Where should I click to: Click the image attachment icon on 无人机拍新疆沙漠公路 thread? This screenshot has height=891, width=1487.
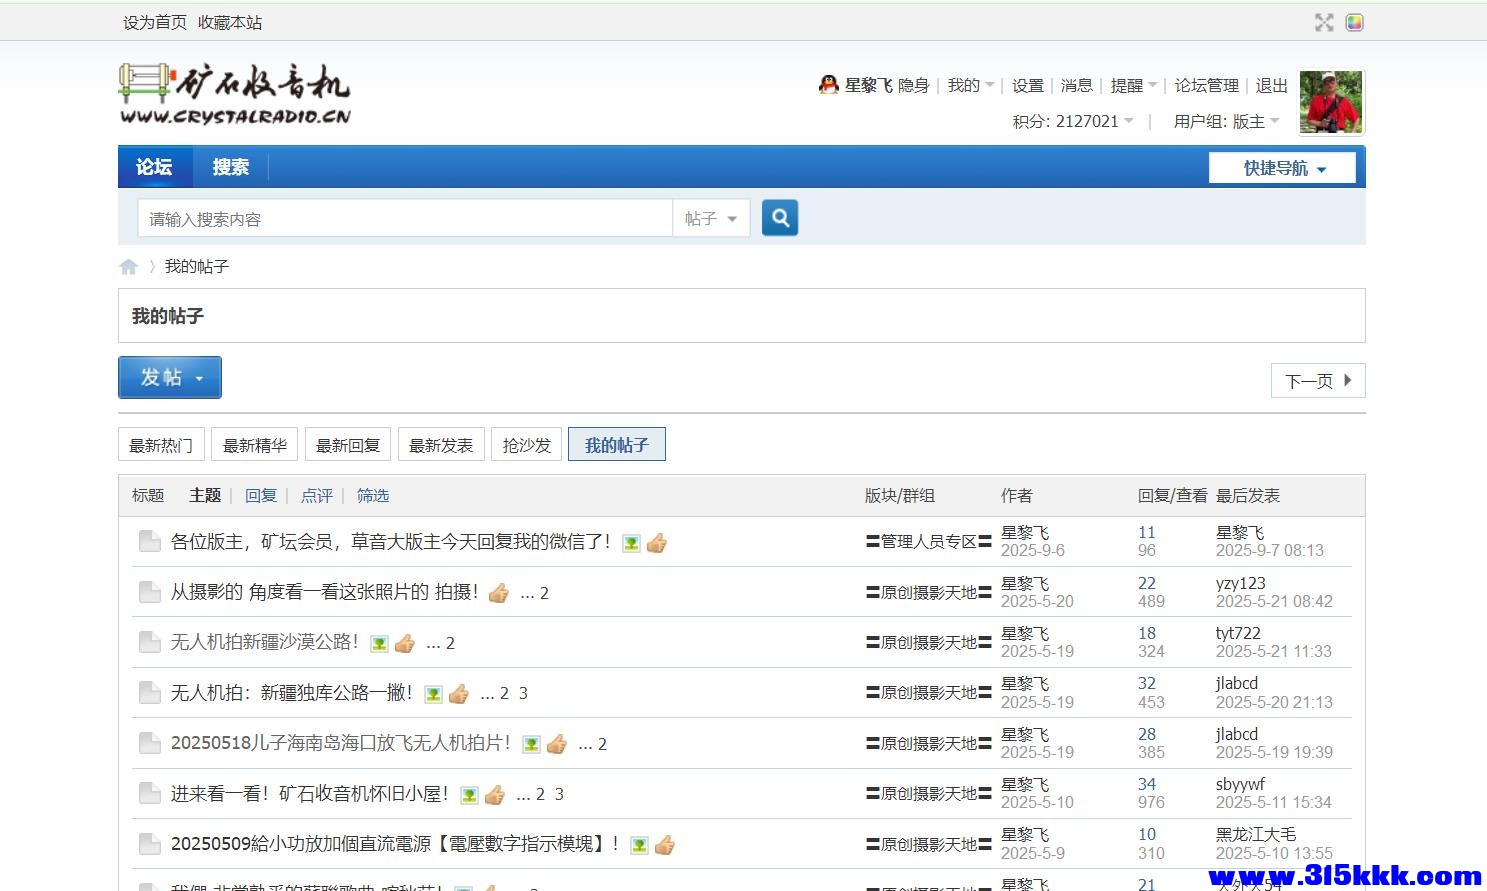379,643
